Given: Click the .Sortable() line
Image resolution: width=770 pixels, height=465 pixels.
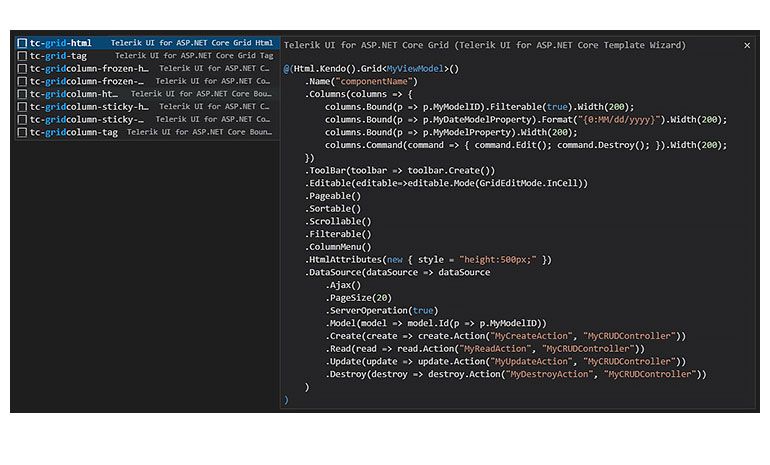Looking at the screenshot, I should point(332,209).
